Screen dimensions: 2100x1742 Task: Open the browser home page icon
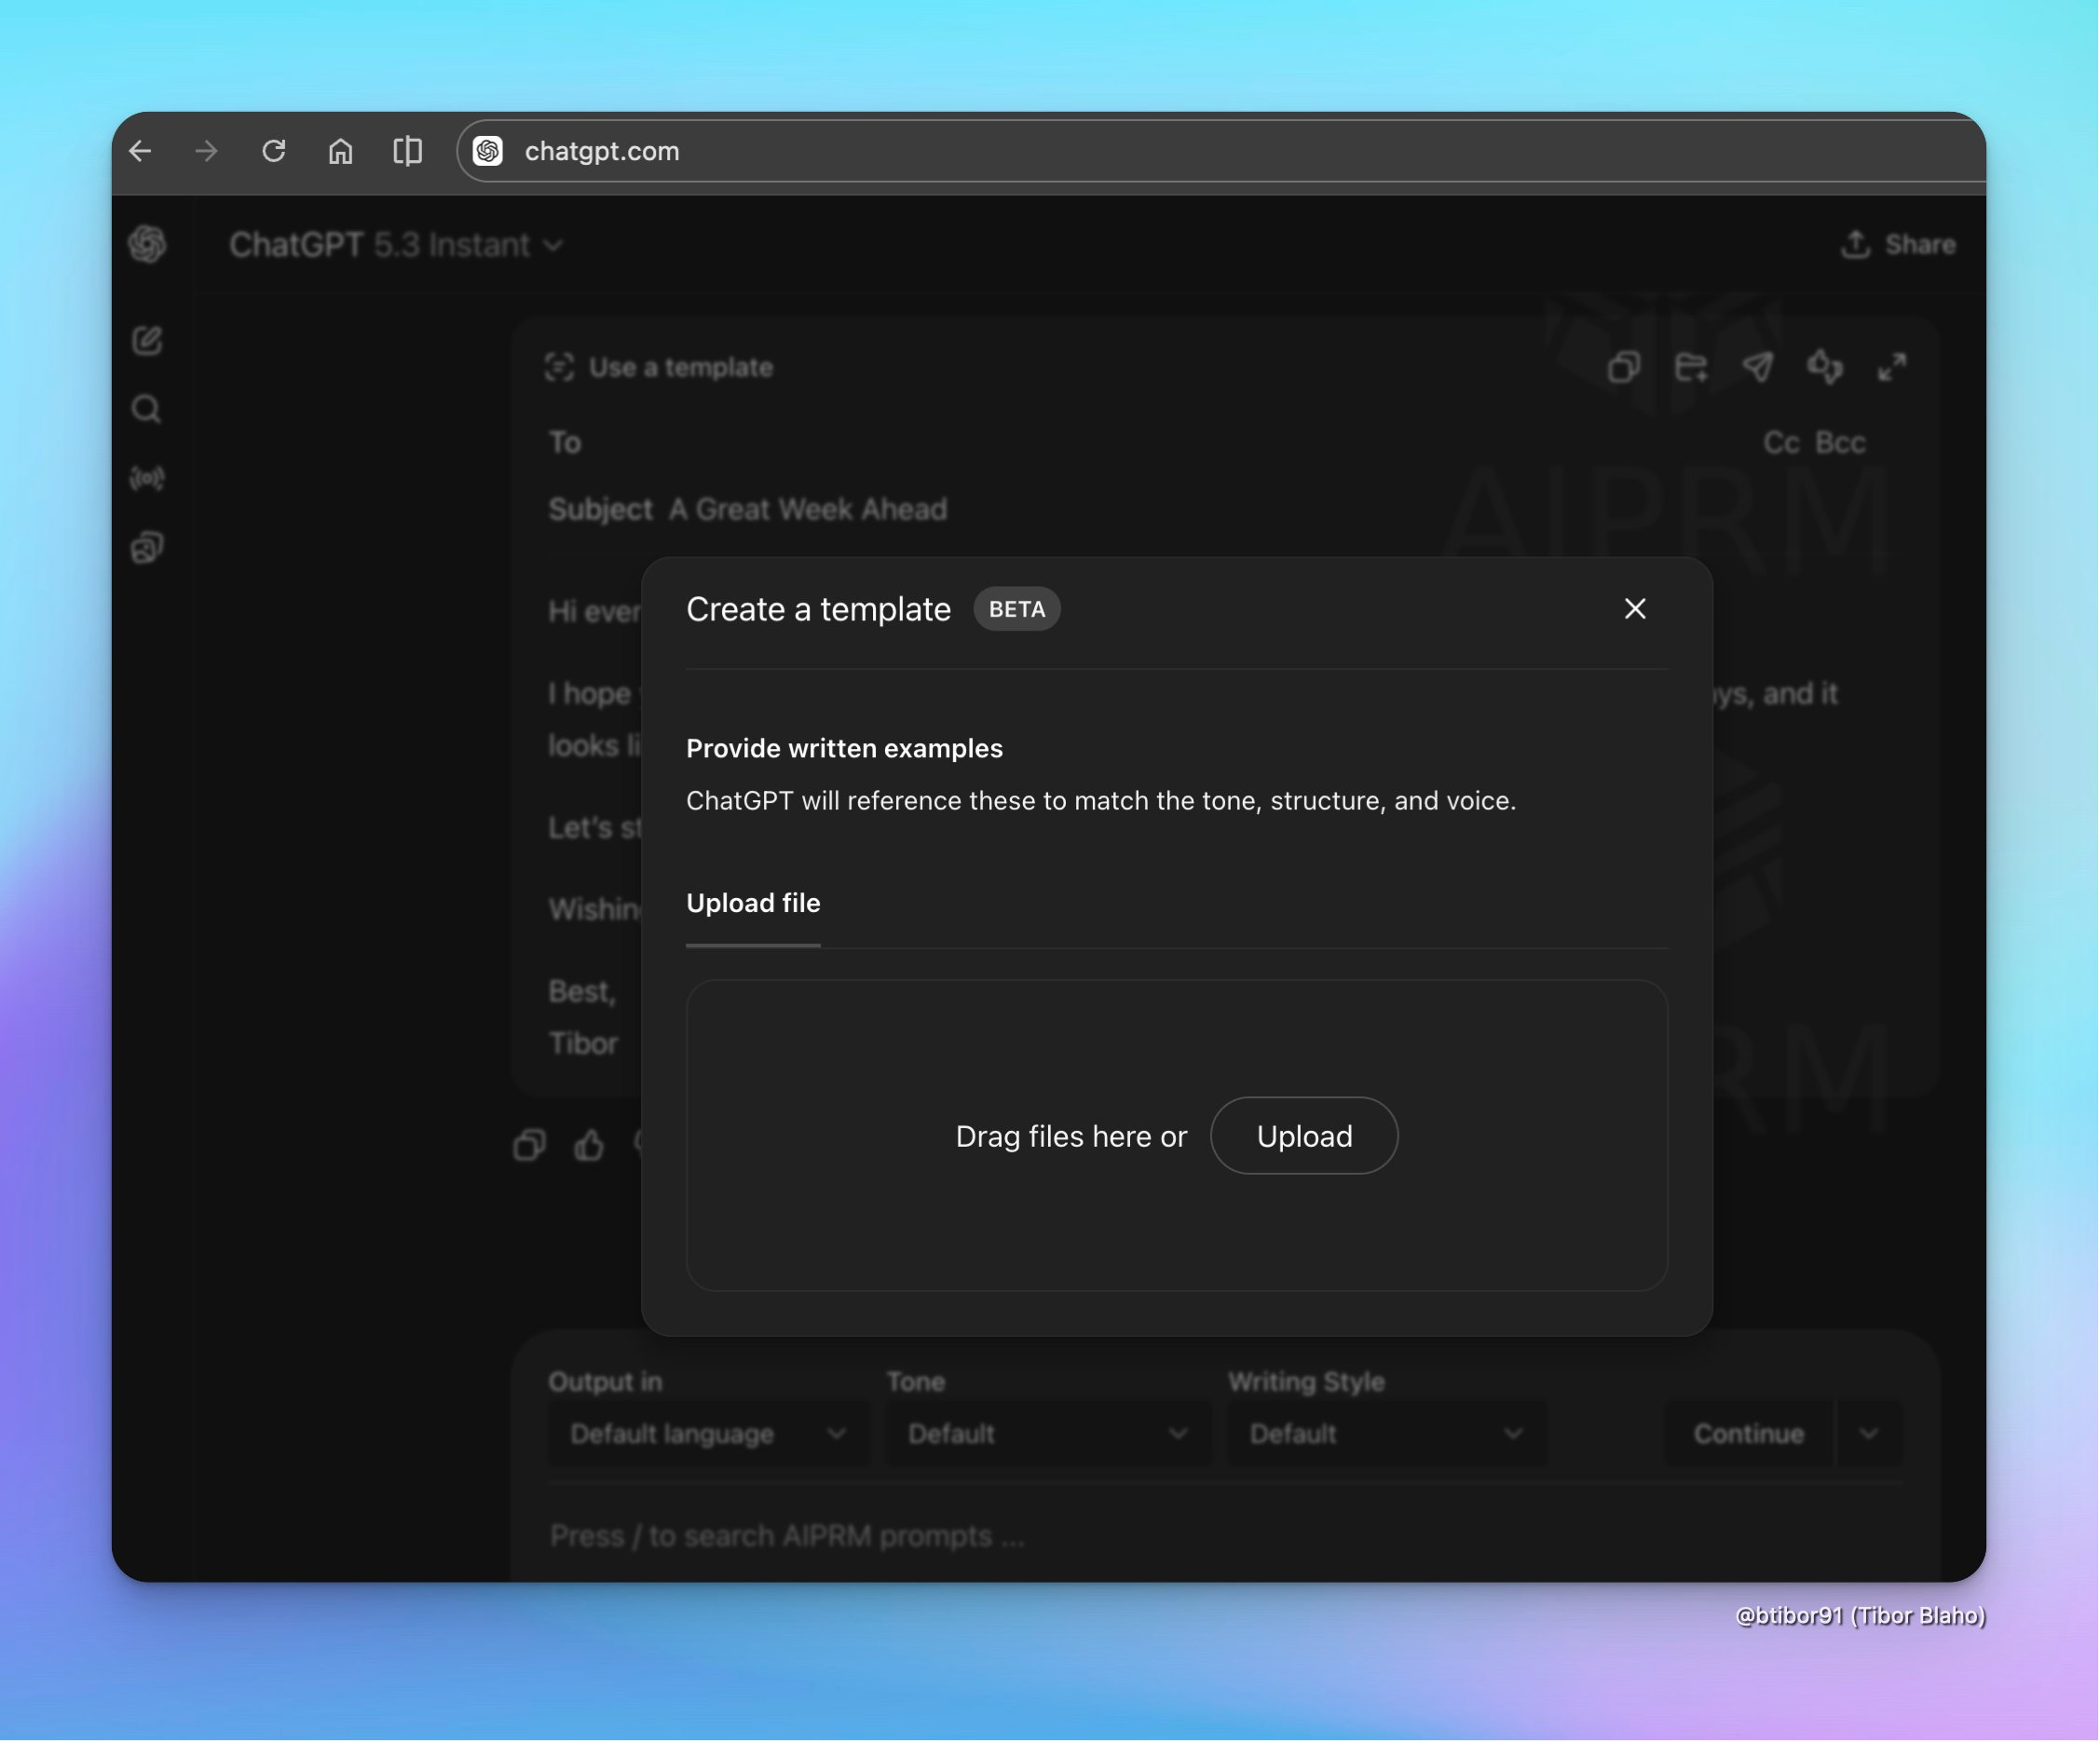[x=340, y=151]
